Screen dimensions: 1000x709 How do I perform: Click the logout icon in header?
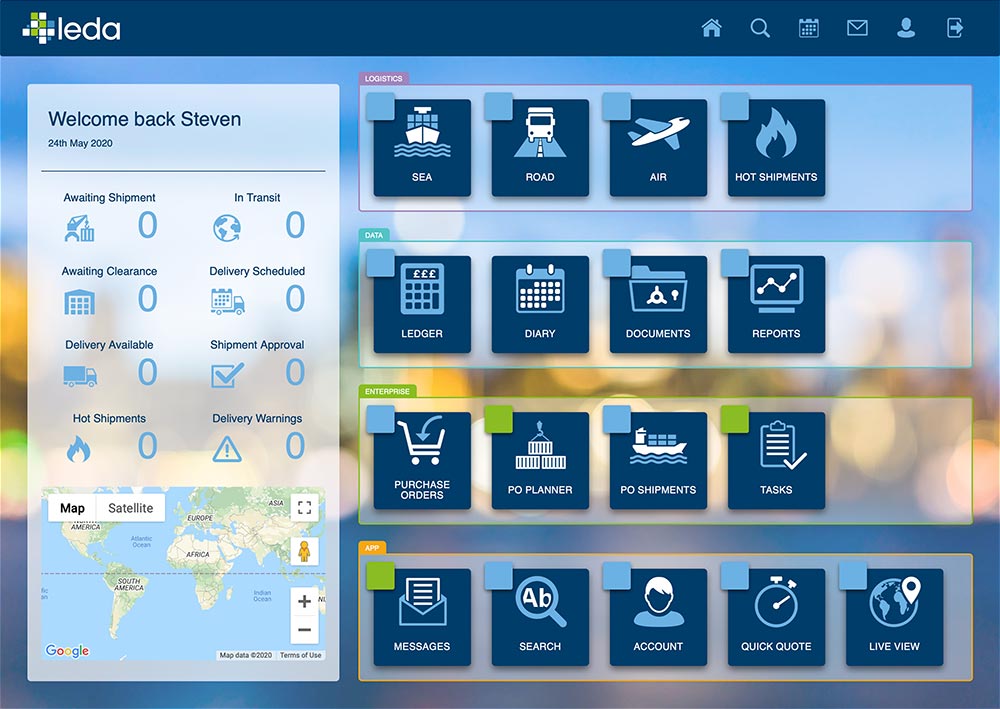pos(955,28)
